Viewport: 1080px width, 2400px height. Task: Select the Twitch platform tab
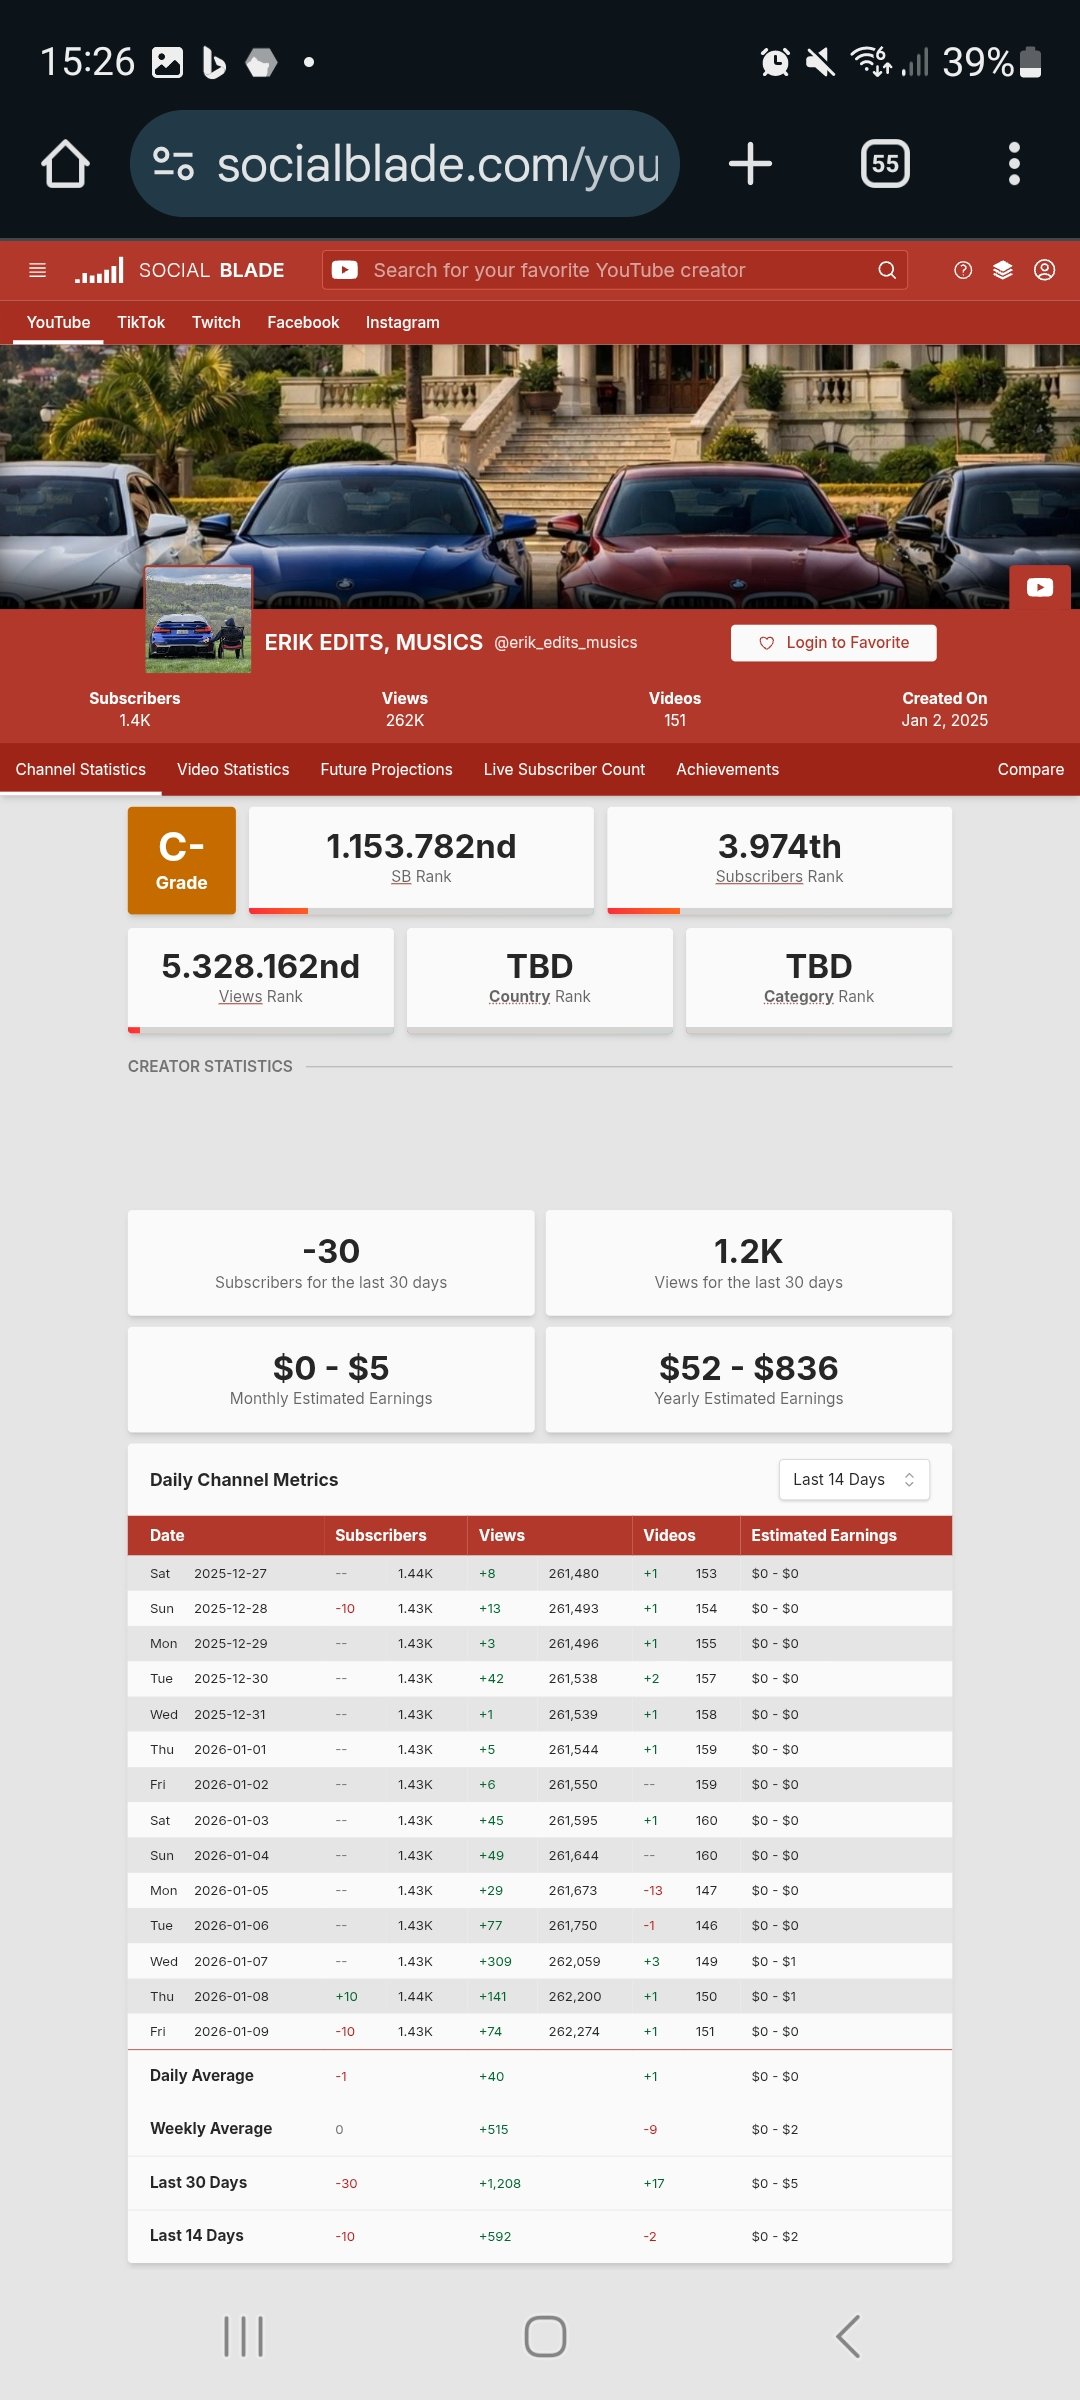tap(216, 323)
